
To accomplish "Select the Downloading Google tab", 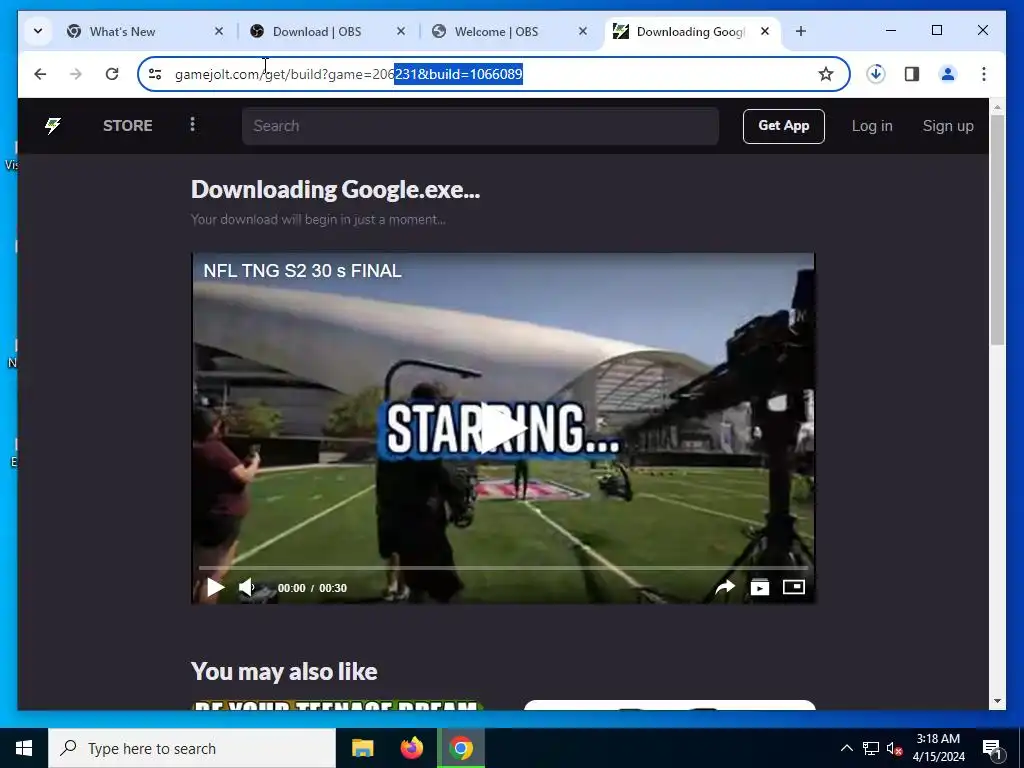I will click(x=691, y=31).
